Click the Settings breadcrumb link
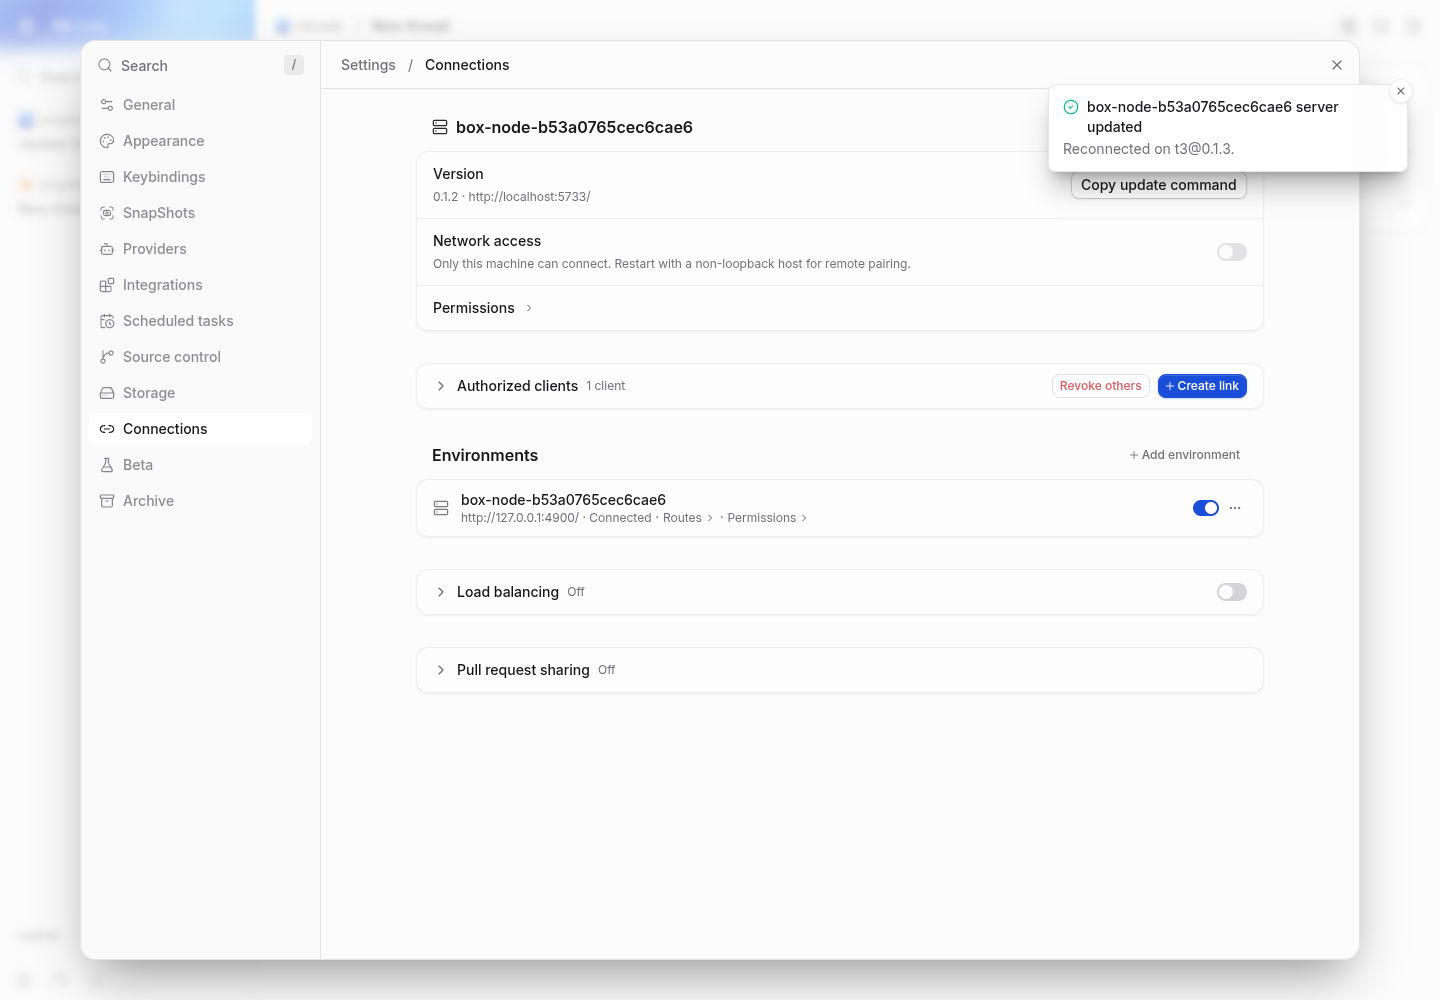This screenshot has height=1000, width=1440. click(368, 65)
